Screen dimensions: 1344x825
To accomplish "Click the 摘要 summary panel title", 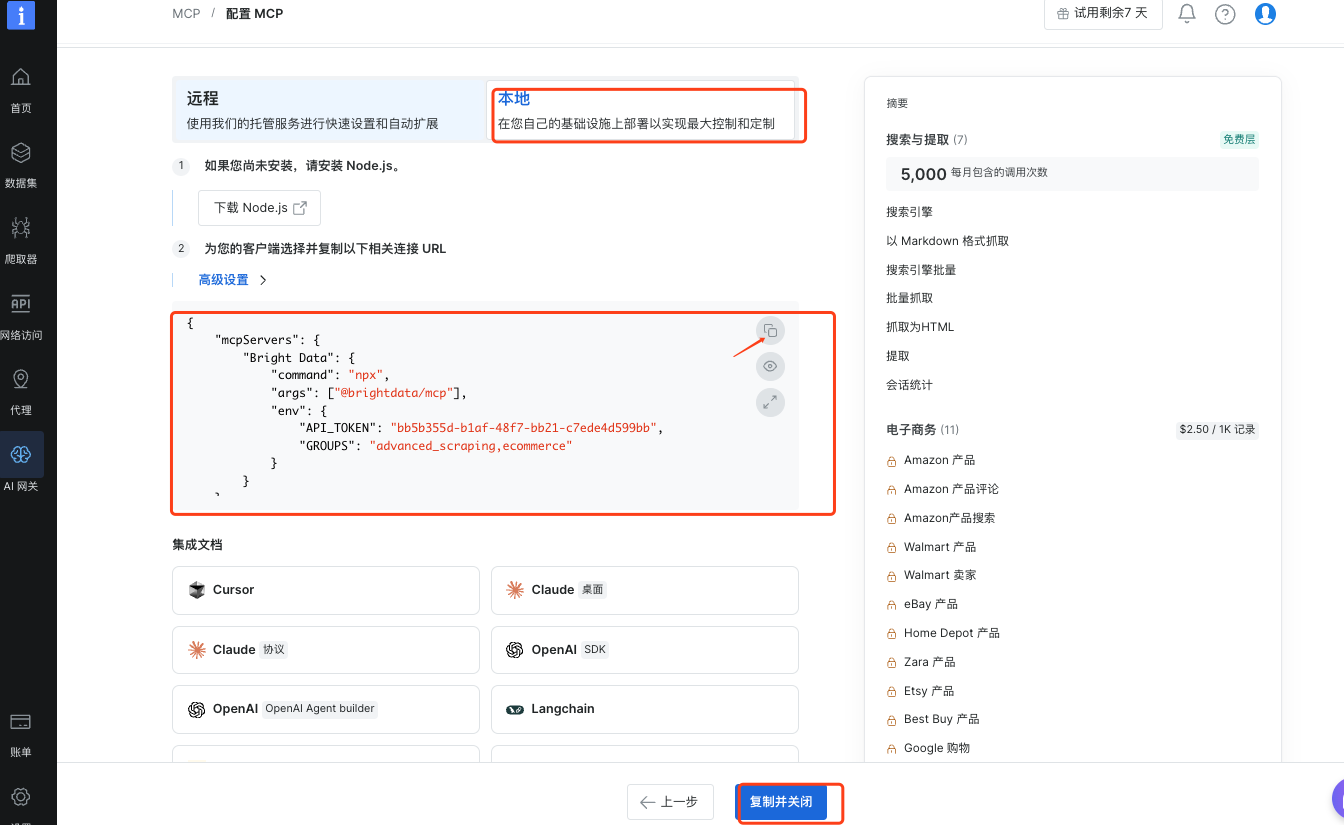I will 897,103.
